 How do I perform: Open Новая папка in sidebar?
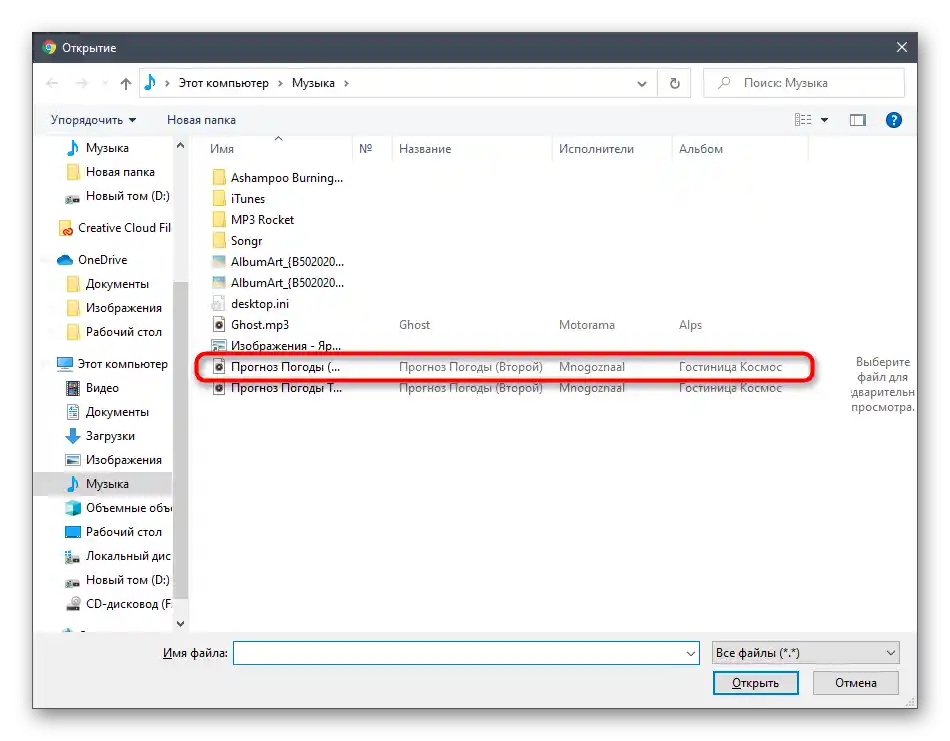tap(110, 172)
